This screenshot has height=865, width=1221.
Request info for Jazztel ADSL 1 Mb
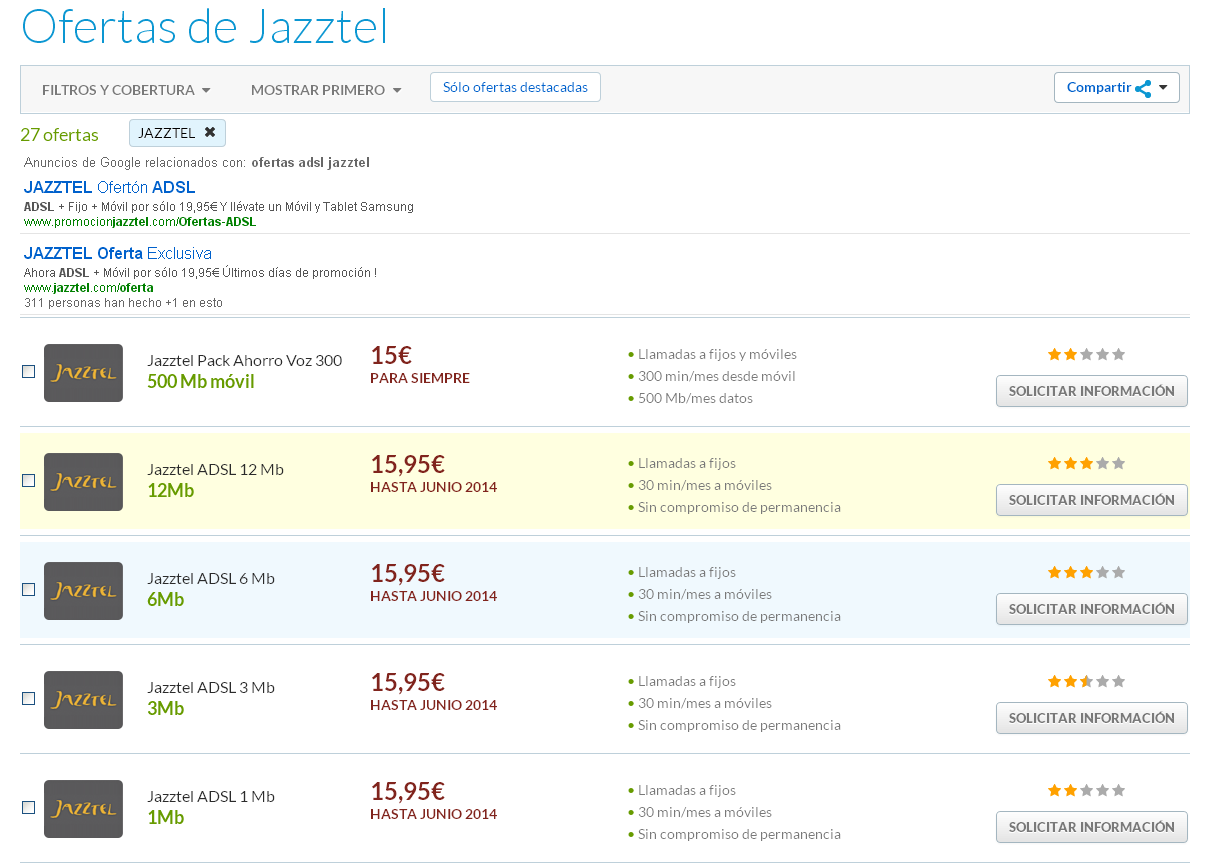click(x=1092, y=827)
